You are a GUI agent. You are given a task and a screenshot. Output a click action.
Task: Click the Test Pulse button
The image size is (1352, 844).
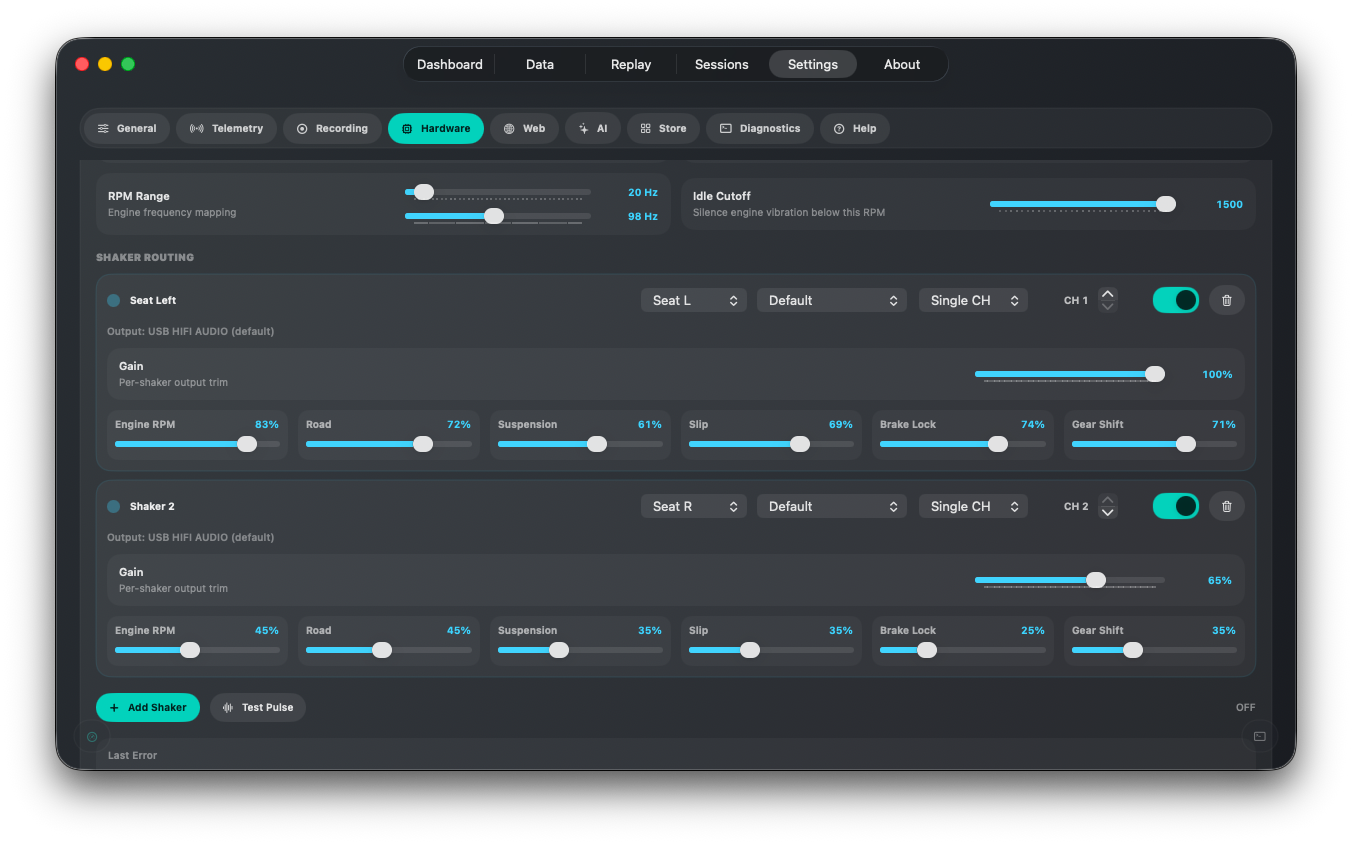(258, 707)
